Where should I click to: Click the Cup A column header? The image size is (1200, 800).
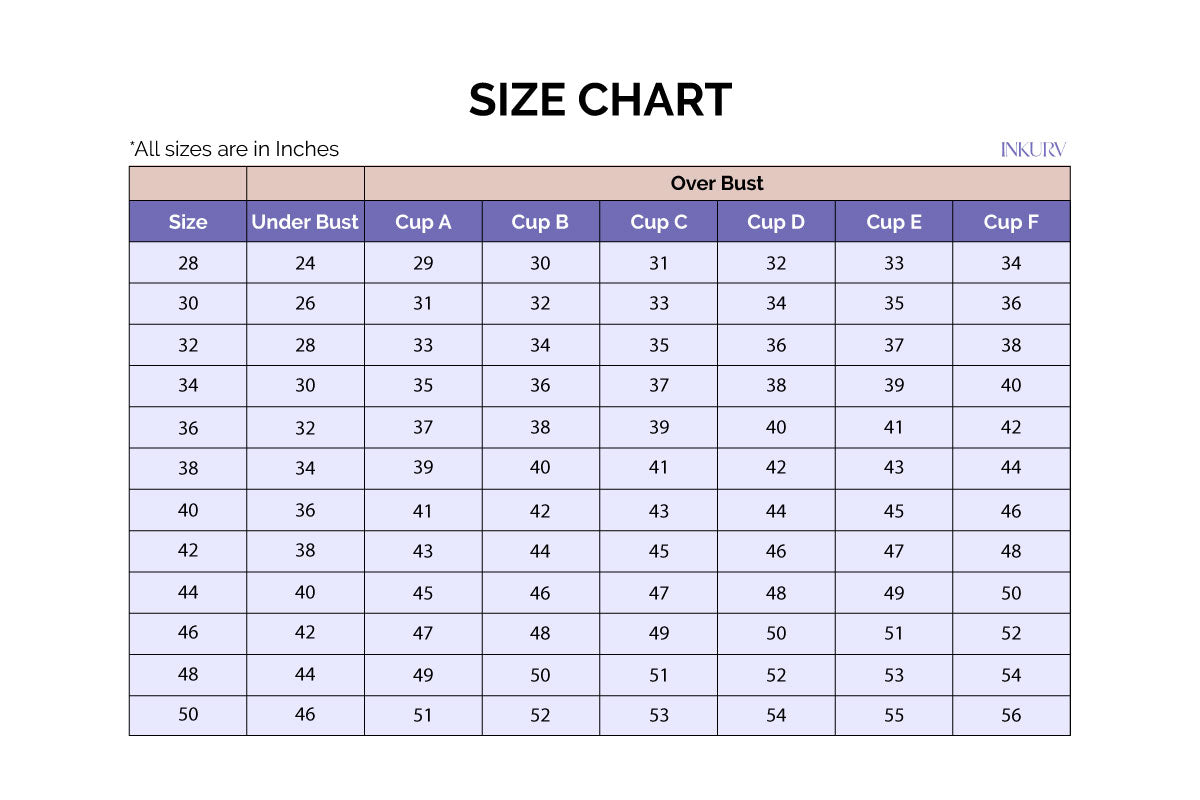click(423, 222)
